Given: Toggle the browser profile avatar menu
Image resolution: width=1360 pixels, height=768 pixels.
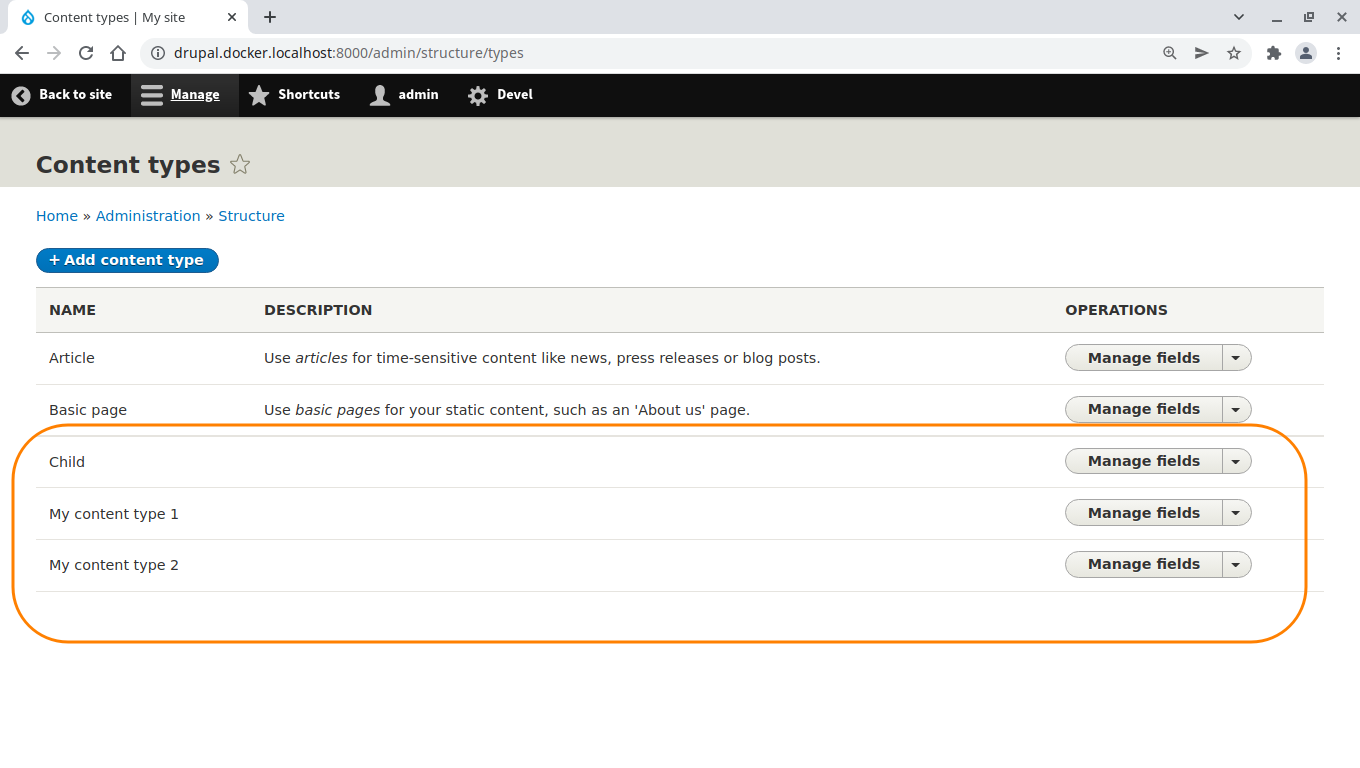Looking at the screenshot, I should 1306,53.
